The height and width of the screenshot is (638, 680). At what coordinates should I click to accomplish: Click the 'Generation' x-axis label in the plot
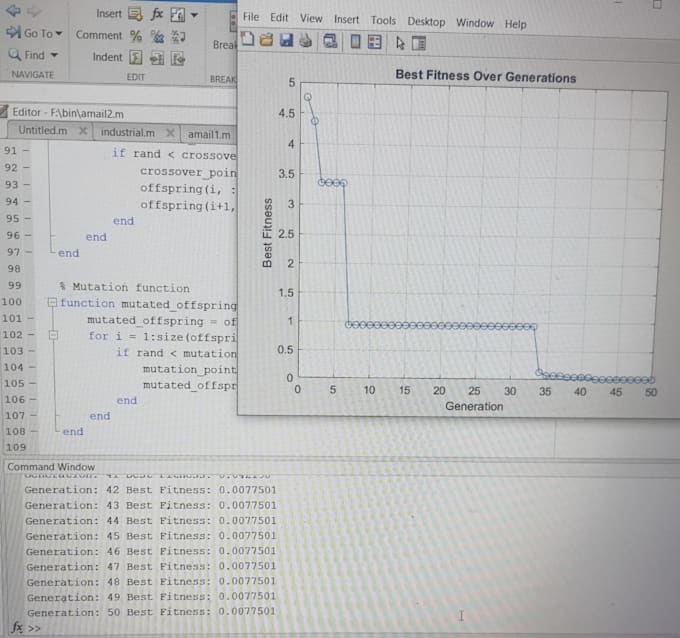click(x=474, y=406)
